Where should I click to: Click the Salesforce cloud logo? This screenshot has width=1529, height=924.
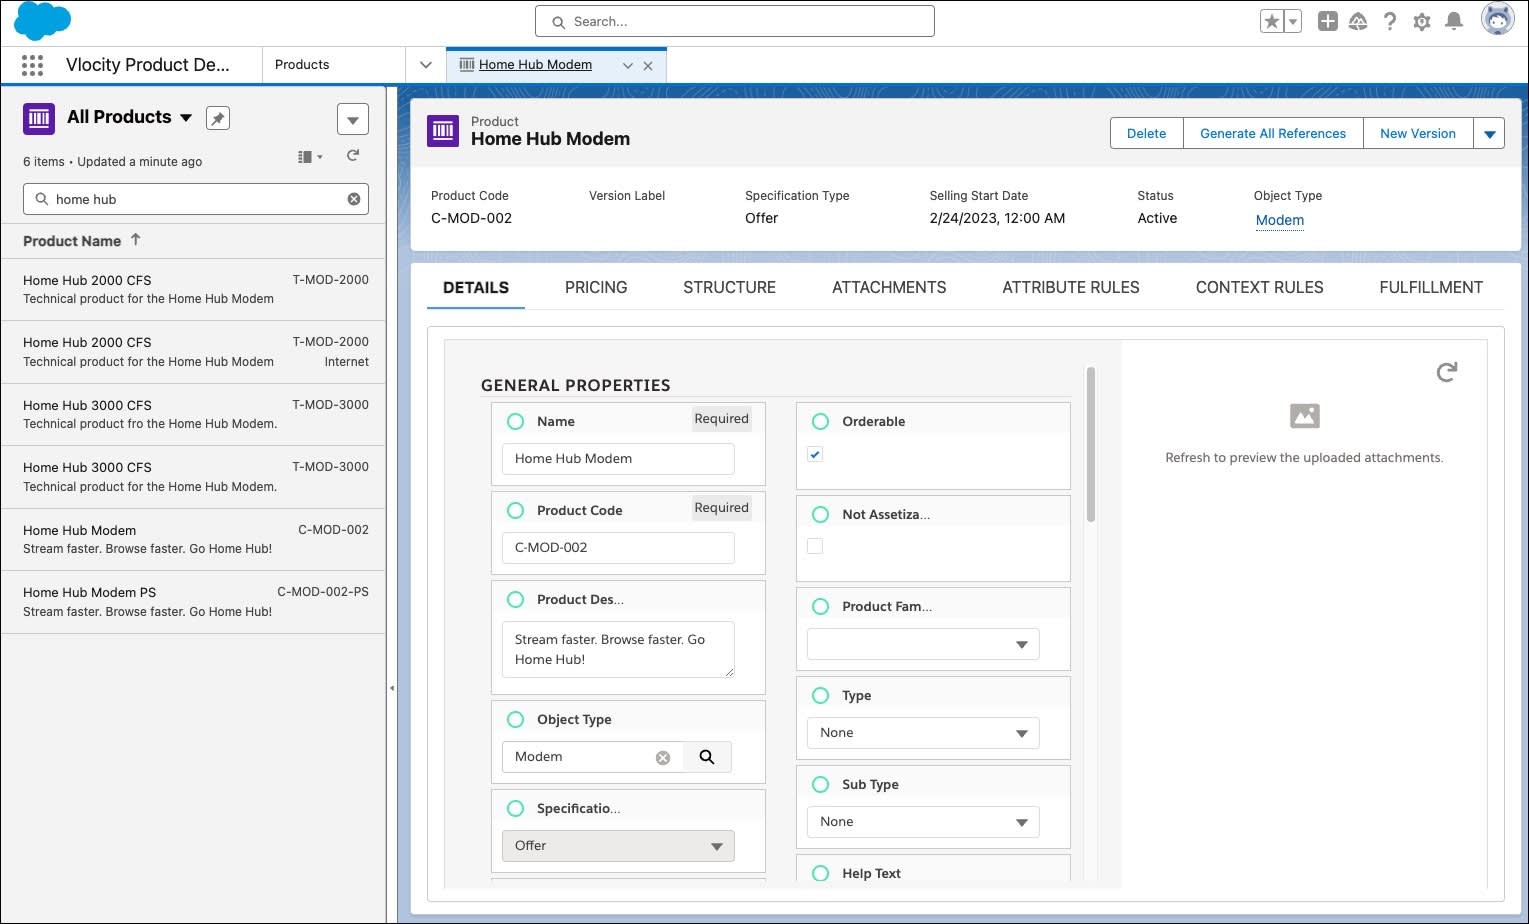pyautogui.click(x=42, y=21)
